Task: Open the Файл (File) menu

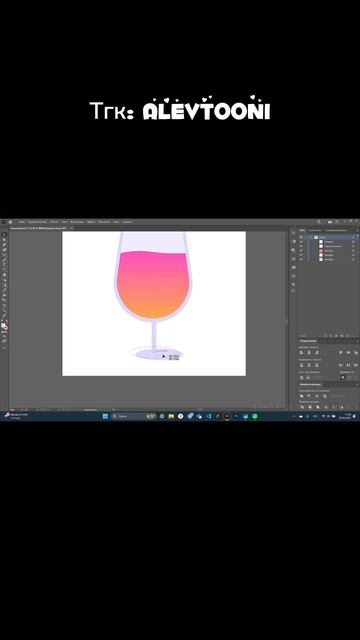Action: coord(21,222)
